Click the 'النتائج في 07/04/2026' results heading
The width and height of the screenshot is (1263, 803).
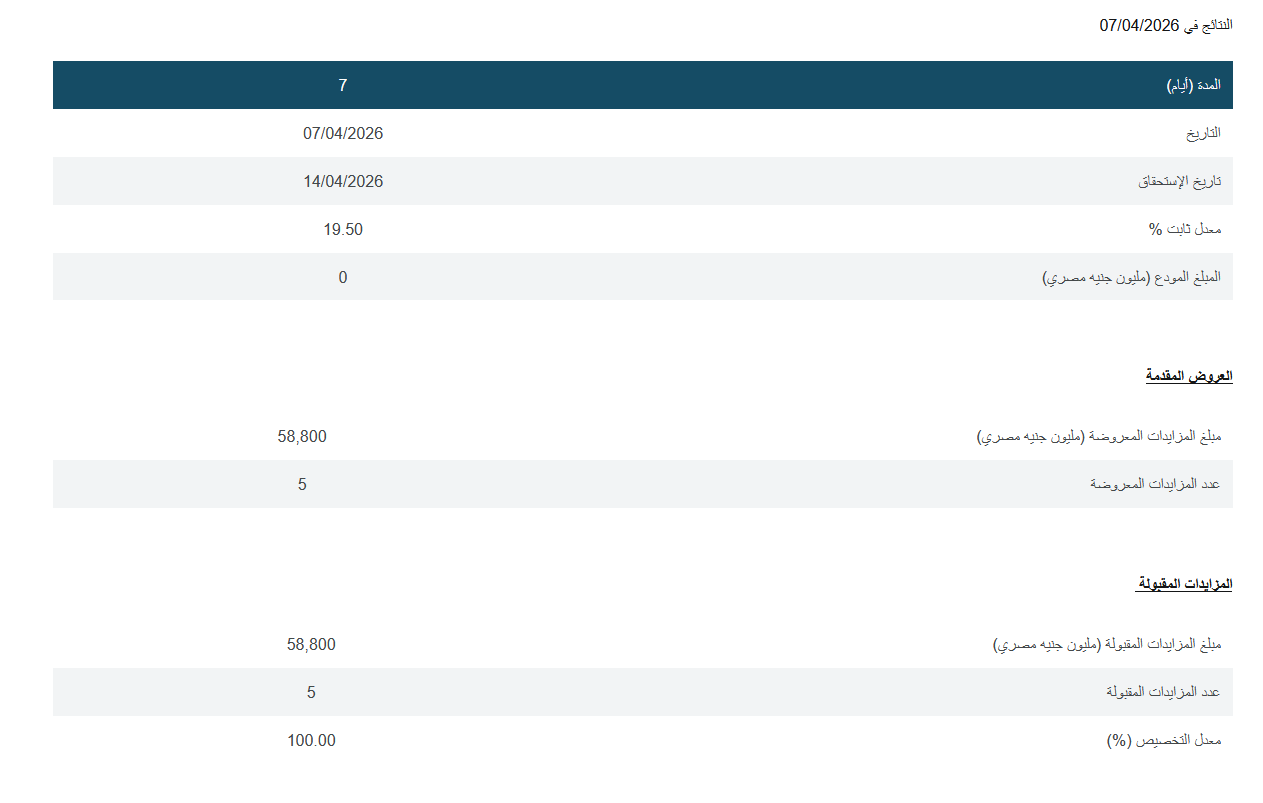[x=1165, y=25]
